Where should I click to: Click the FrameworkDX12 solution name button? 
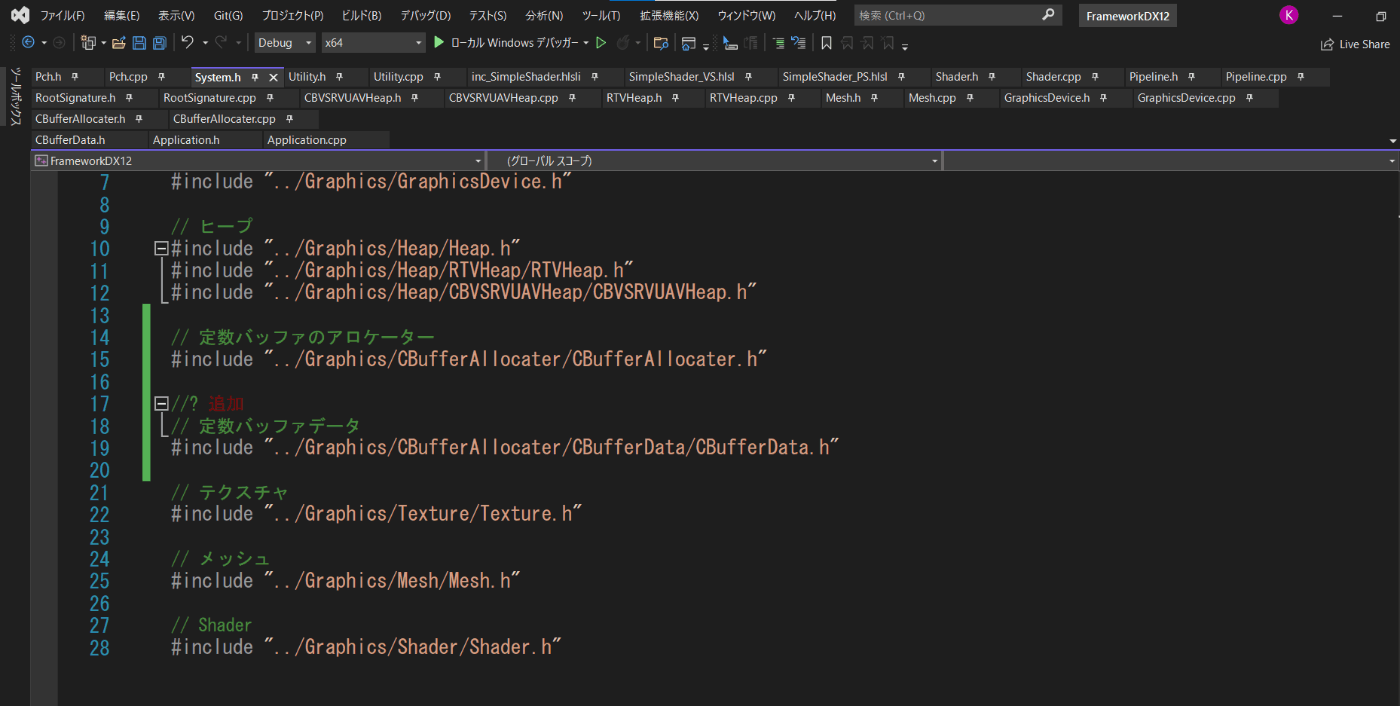(1128, 16)
